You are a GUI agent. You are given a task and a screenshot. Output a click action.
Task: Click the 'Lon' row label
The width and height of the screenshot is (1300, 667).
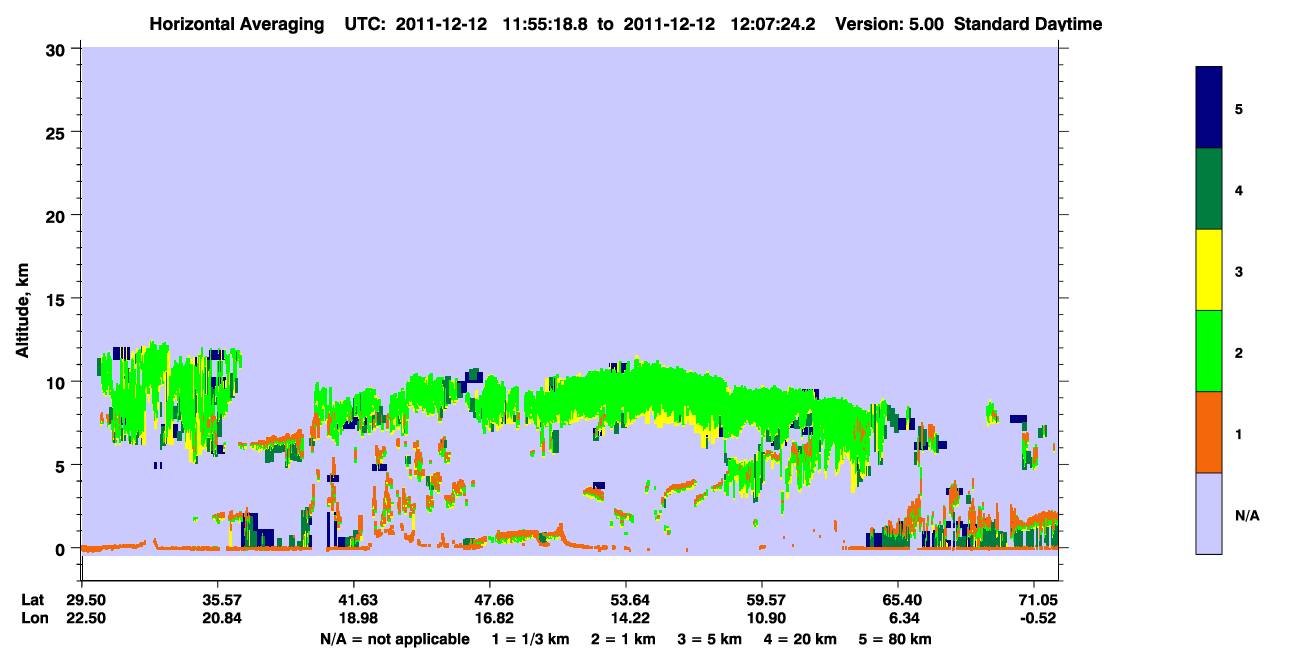[33, 618]
